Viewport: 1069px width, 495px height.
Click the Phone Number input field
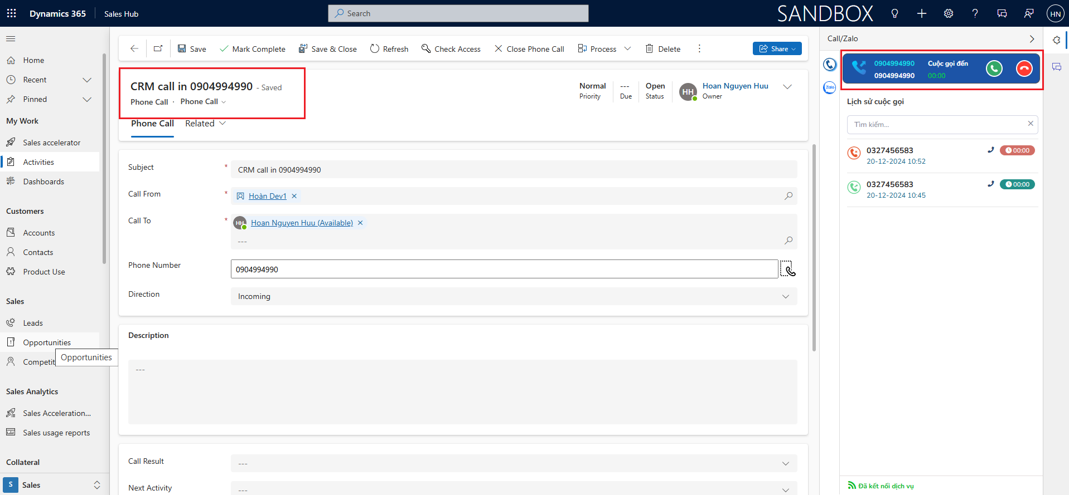click(x=503, y=269)
